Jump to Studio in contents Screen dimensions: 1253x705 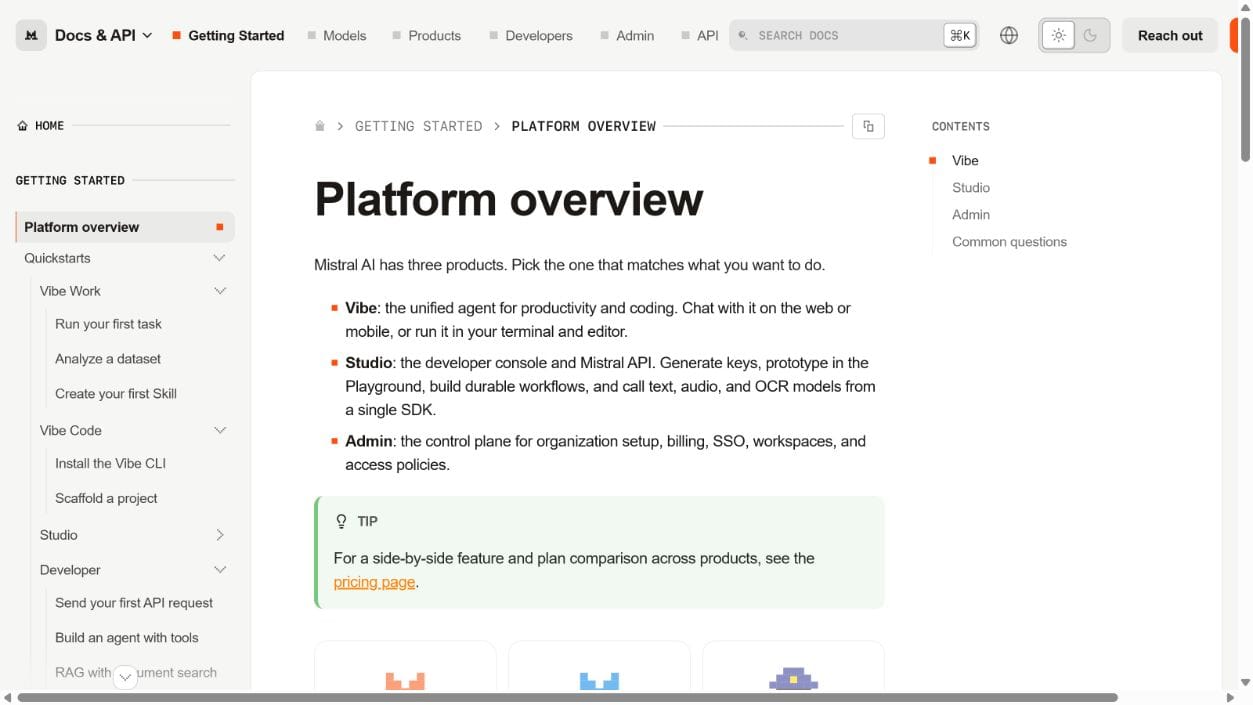(x=971, y=188)
